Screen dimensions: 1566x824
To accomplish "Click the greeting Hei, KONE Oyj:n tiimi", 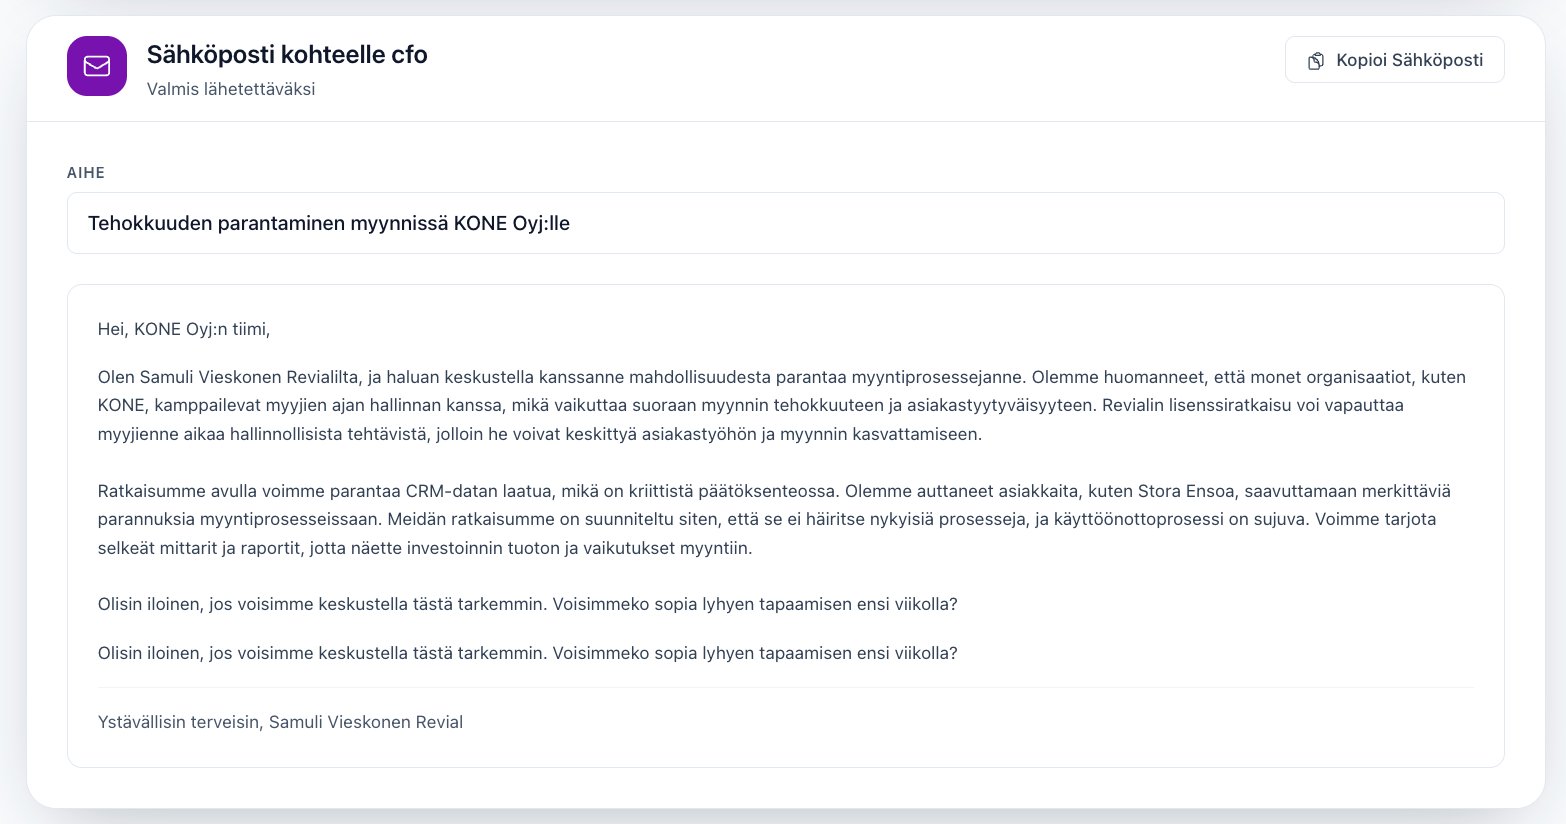I will 184,329.
